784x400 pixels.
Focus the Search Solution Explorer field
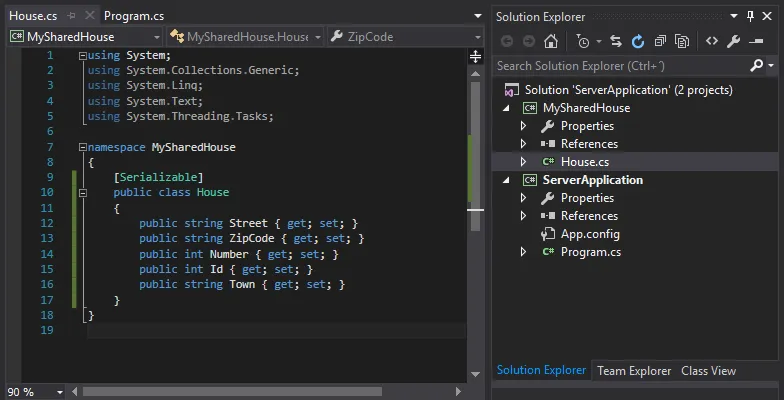click(622, 66)
